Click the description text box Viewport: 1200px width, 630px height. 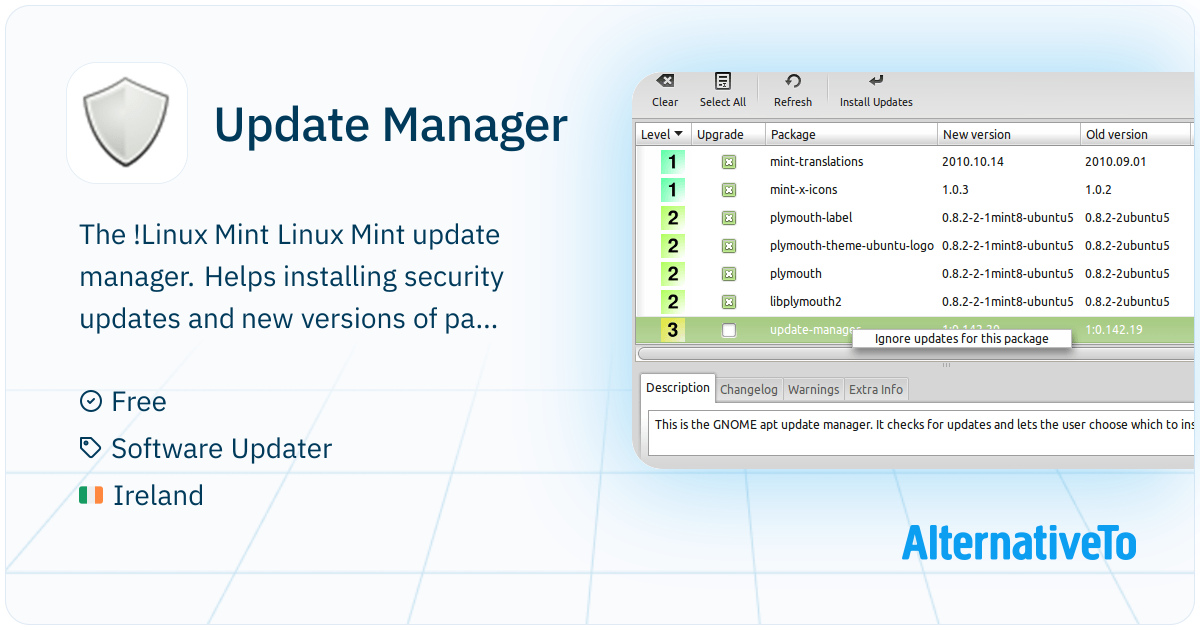(x=921, y=435)
